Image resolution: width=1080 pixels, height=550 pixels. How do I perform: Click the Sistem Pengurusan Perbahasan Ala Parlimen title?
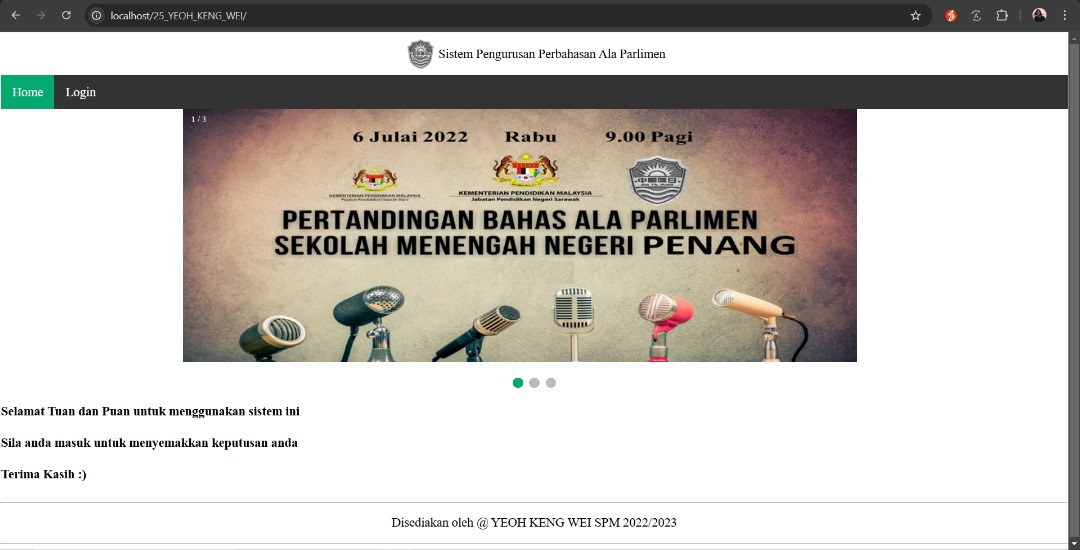[551, 54]
